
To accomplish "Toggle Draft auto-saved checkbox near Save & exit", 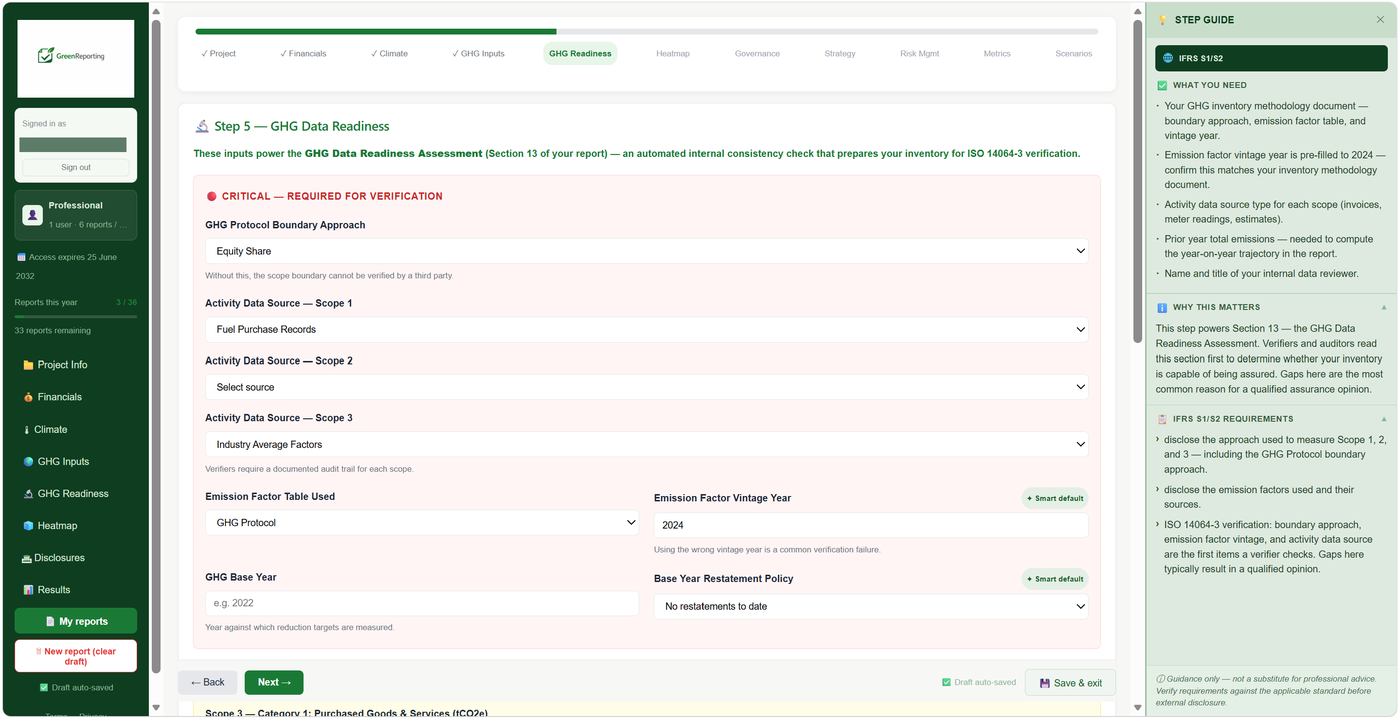I will tap(946, 683).
